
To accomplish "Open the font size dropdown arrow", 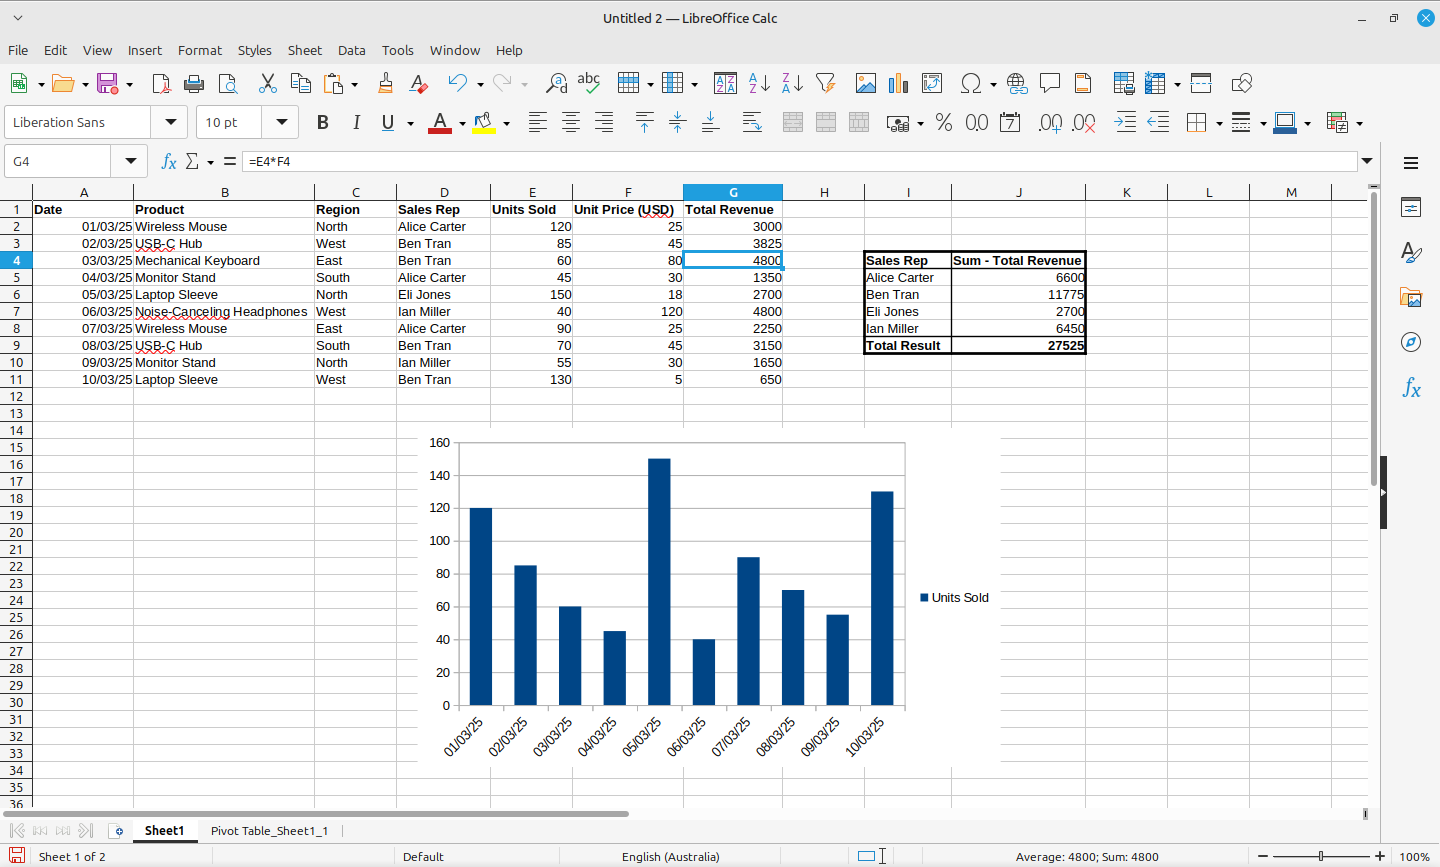I will pyautogui.click(x=281, y=122).
